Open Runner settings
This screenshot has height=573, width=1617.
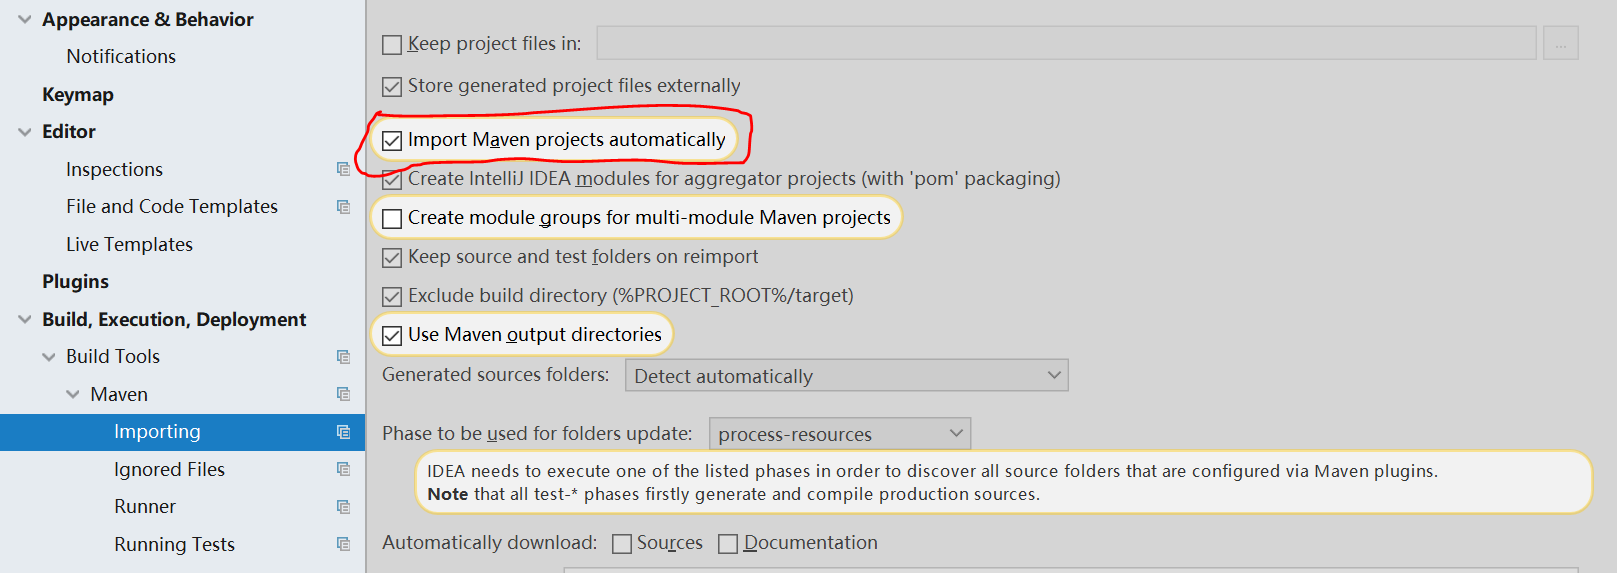point(145,507)
